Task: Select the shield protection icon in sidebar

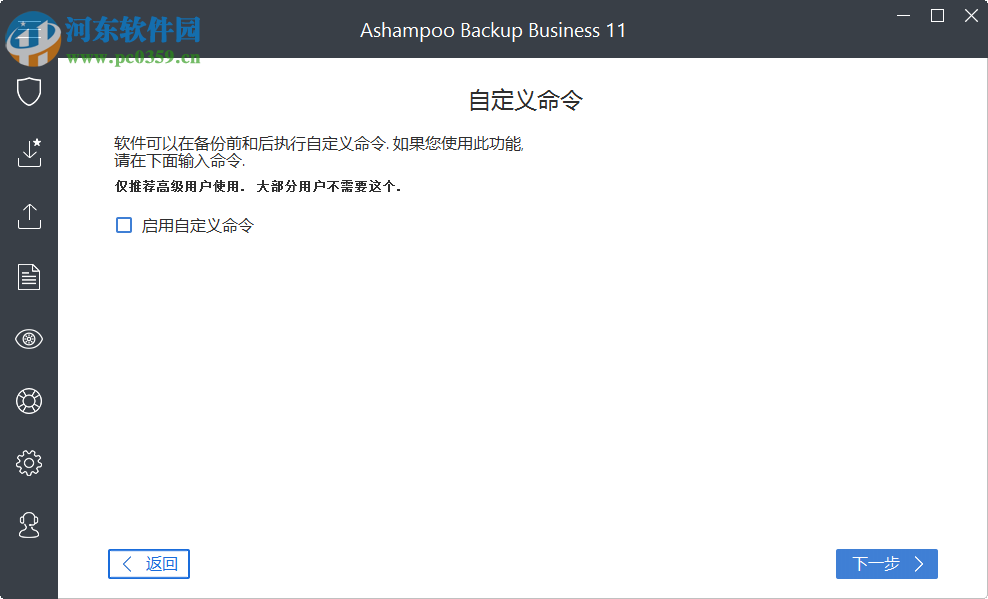Action: click(29, 91)
